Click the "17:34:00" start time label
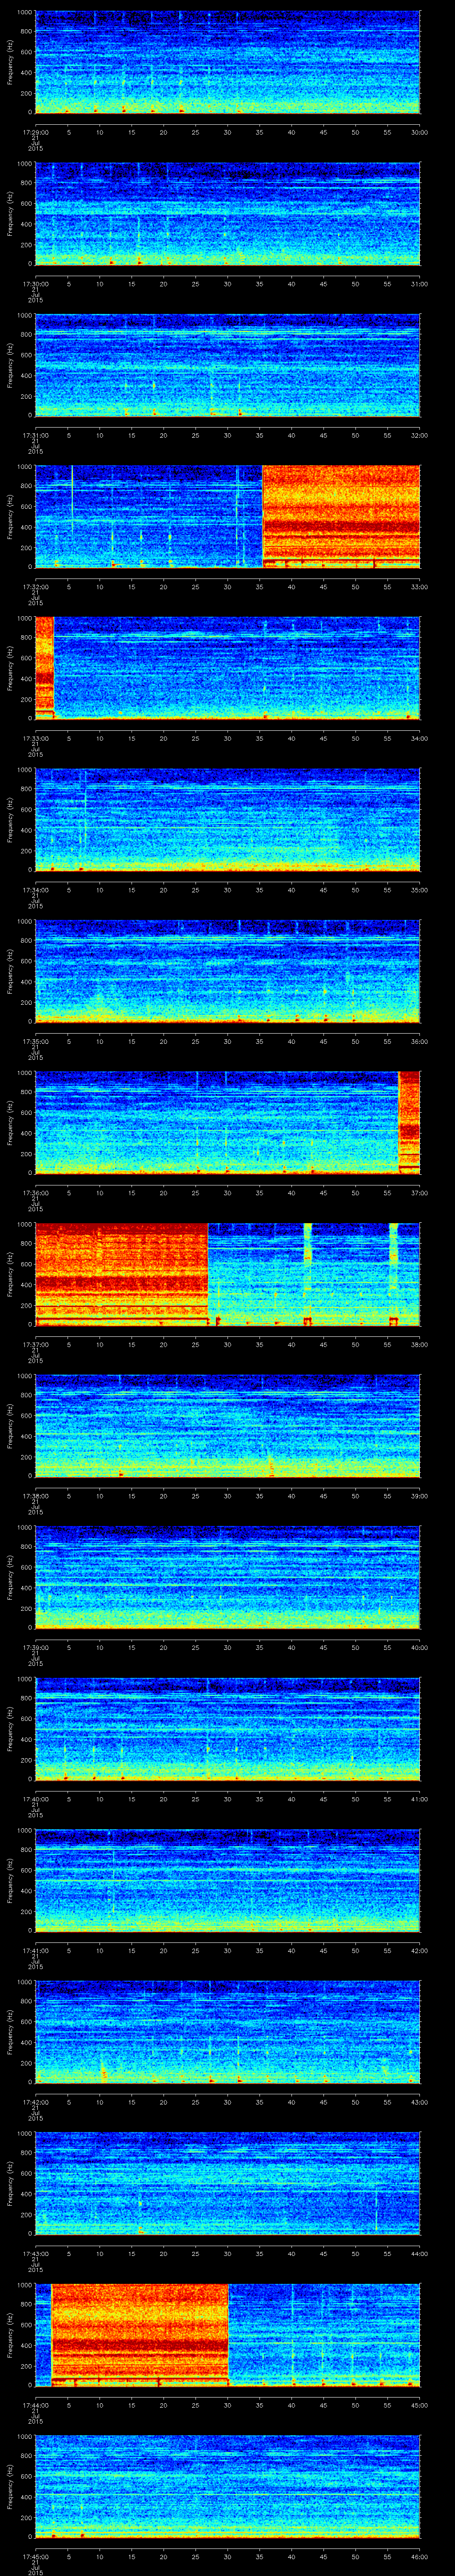Image resolution: width=455 pixels, height=2576 pixels. coord(35,890)
